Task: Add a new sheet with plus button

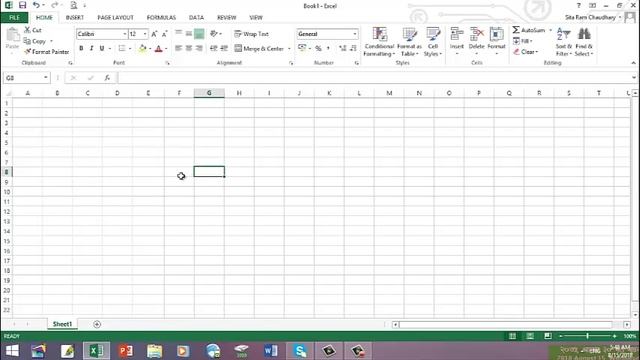Action: tap(97, 324)
